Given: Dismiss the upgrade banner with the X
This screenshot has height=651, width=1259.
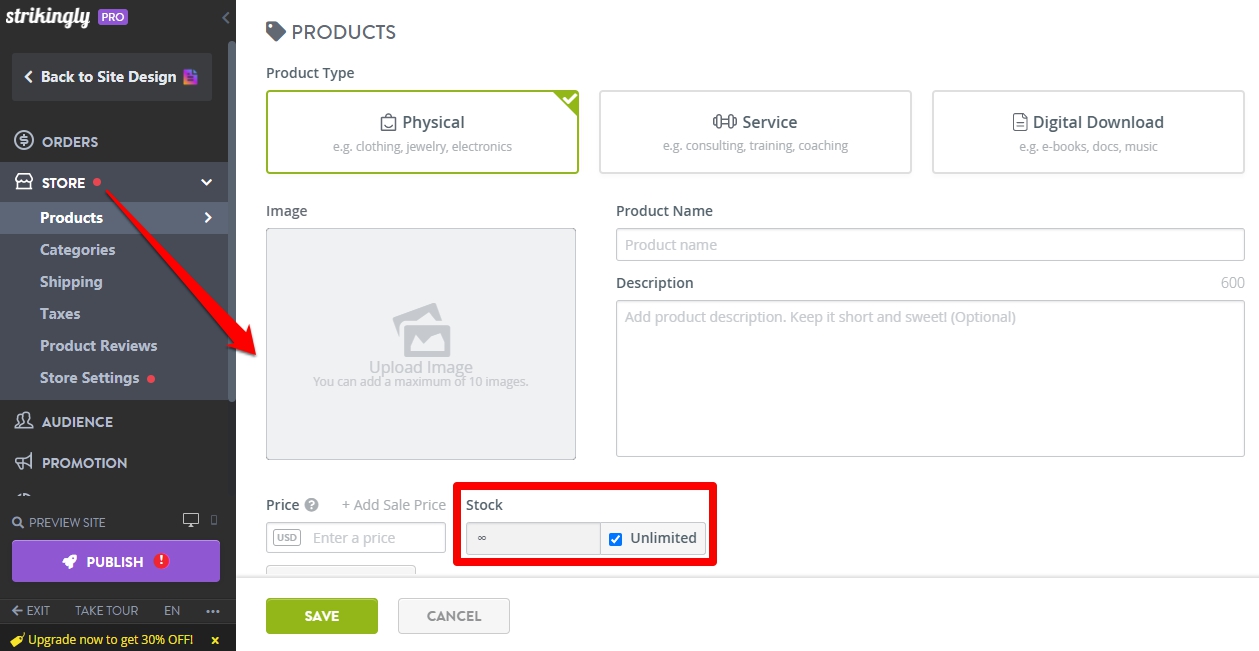Looking at the screenshot, I should click(x=215, y=640).
